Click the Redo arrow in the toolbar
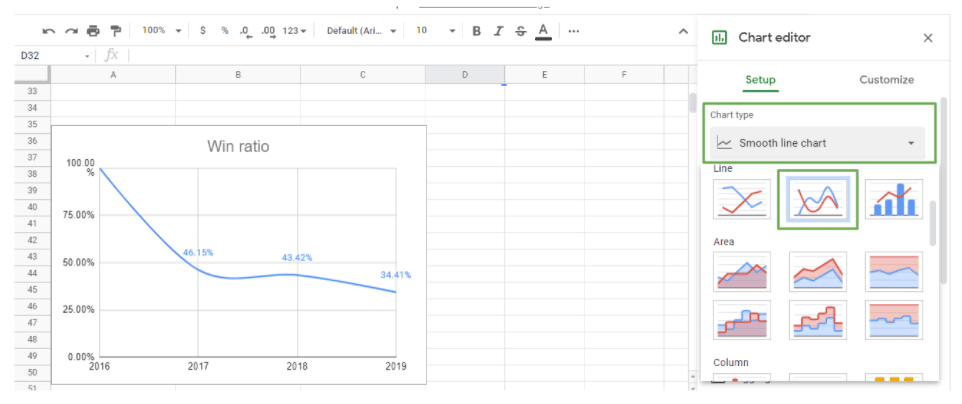This screenshot has width=962, height=404. pyautogui.click(x=71, y=31)
